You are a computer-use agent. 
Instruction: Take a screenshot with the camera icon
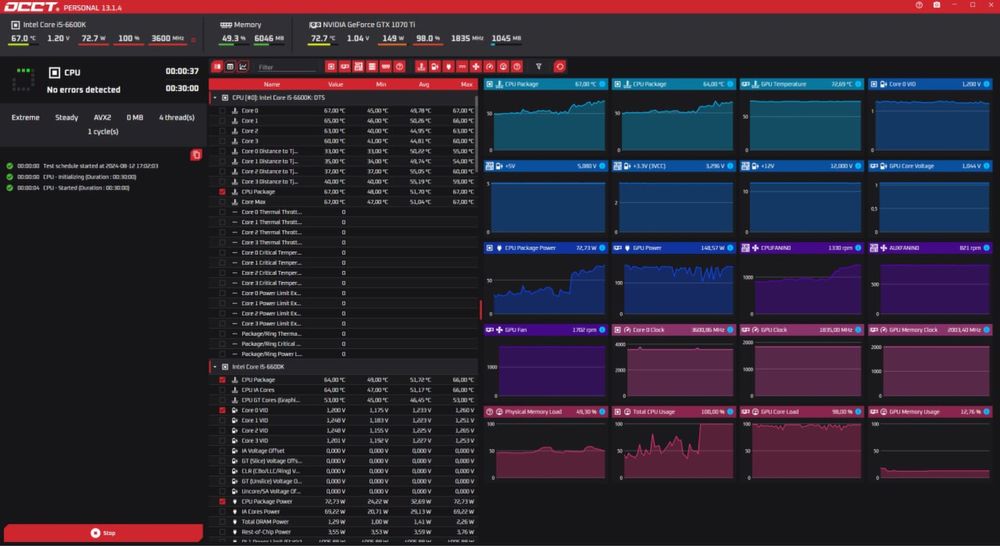pos(936,5)
